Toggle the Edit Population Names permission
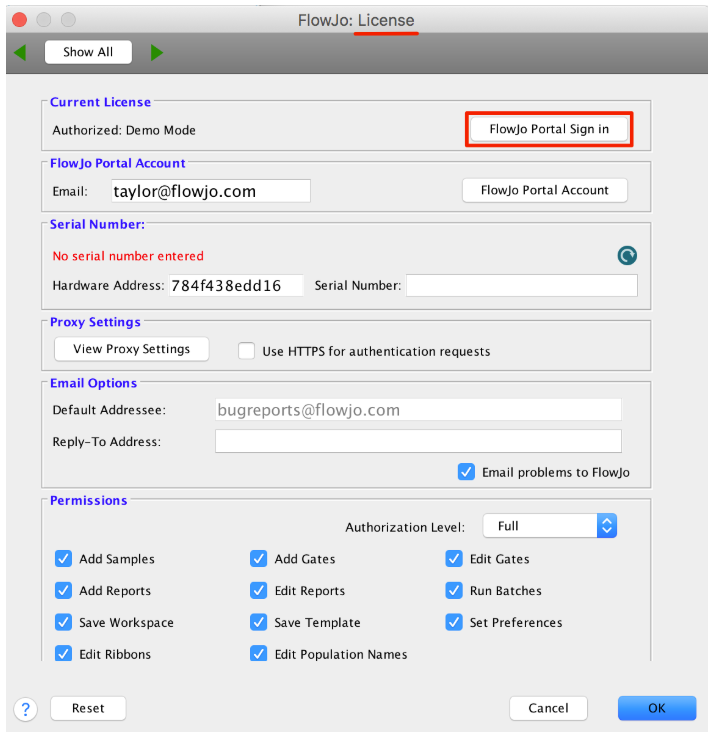This screenshot has height=735, width=708. point(258,653)
